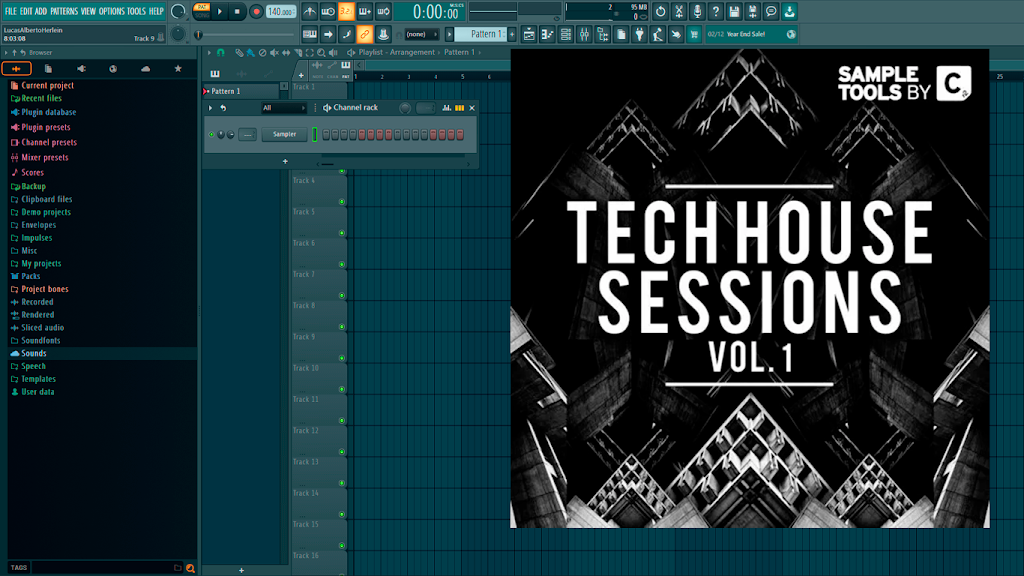The image size is (1024, 576).
Task: Mute Track 10 via its green dot
Action: pos(342,389)
